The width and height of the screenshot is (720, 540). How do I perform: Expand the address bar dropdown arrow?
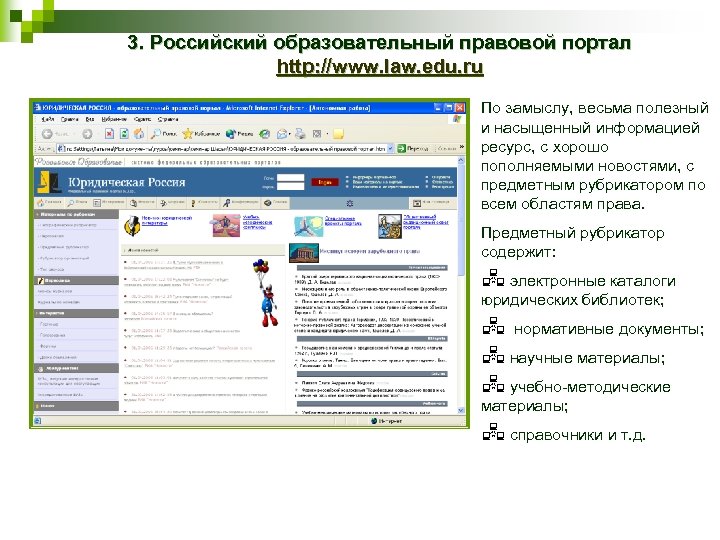point(390,148)
